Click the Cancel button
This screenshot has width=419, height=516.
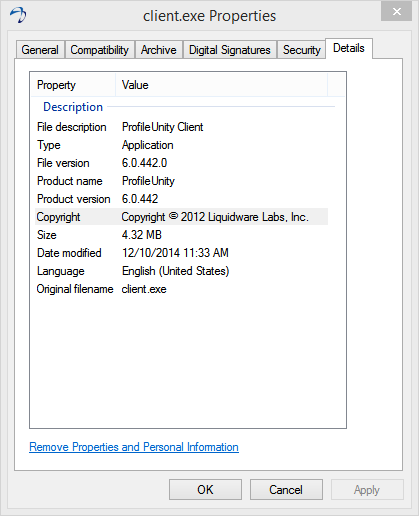[x=286, y=490]
